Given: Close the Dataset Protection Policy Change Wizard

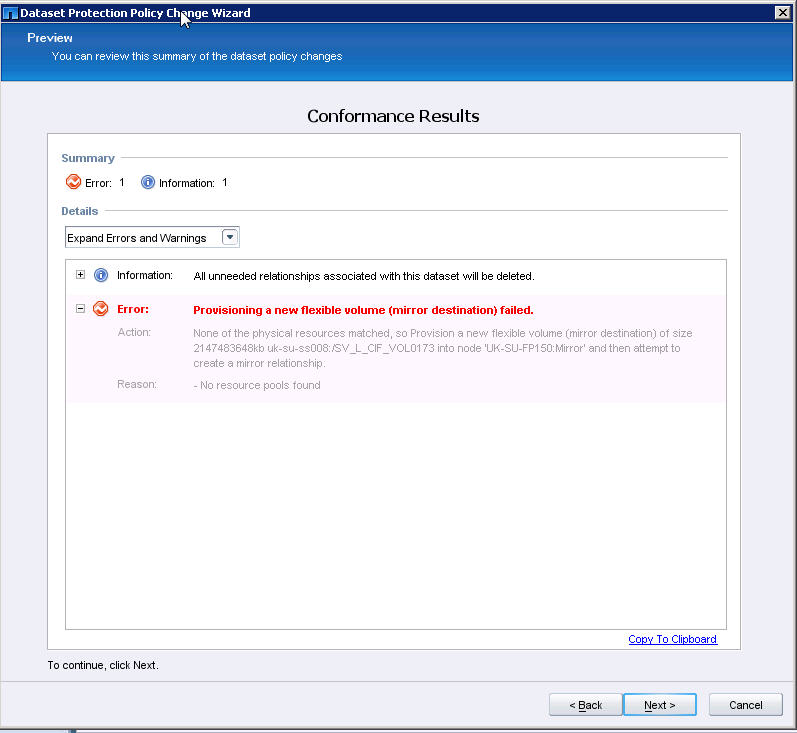Looking at the screenshot, I should [x=782, y=13].
